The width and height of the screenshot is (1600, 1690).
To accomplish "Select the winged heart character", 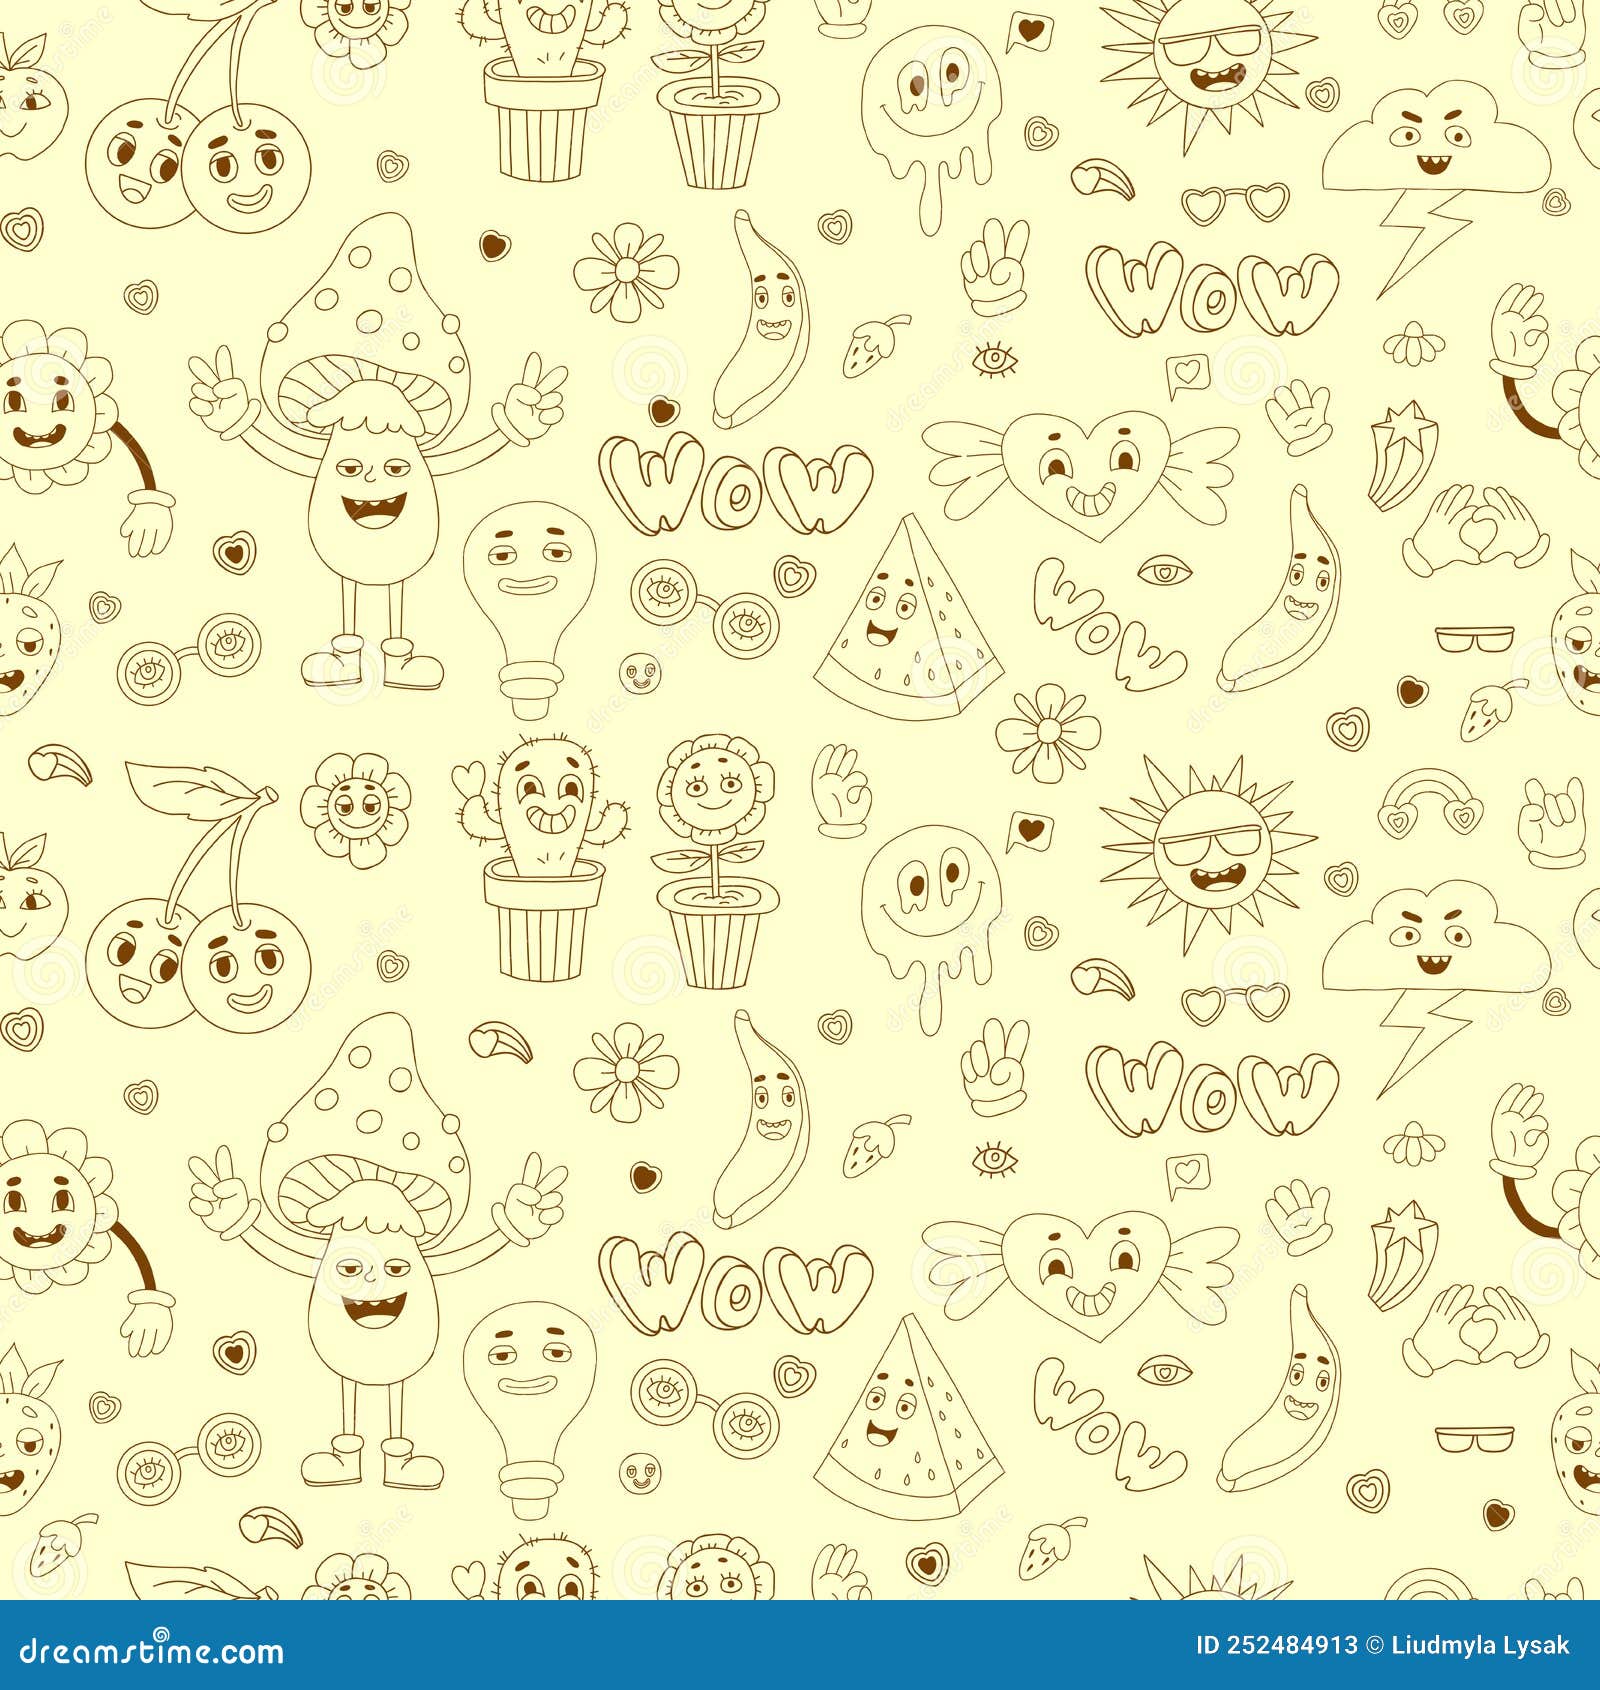I will click(x=1090, y=470).
